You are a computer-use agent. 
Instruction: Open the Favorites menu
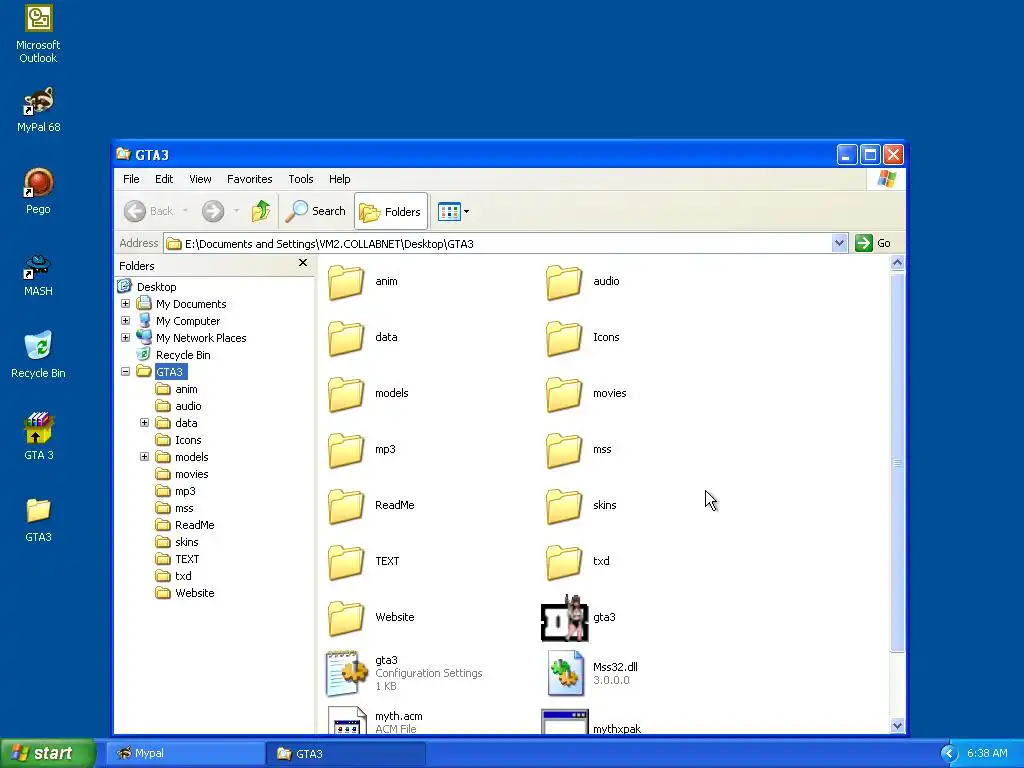249,179
